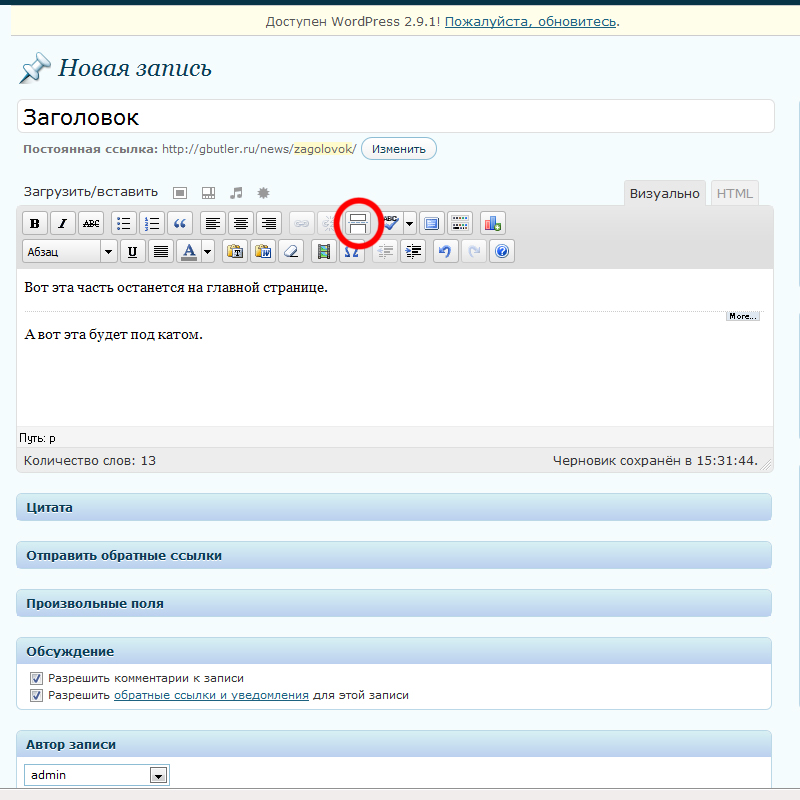Image resolution: width=800 pixels, height=800 pixels.
Task: Insert the More tag
Action: pyautogui.click(x=358, y=223)
